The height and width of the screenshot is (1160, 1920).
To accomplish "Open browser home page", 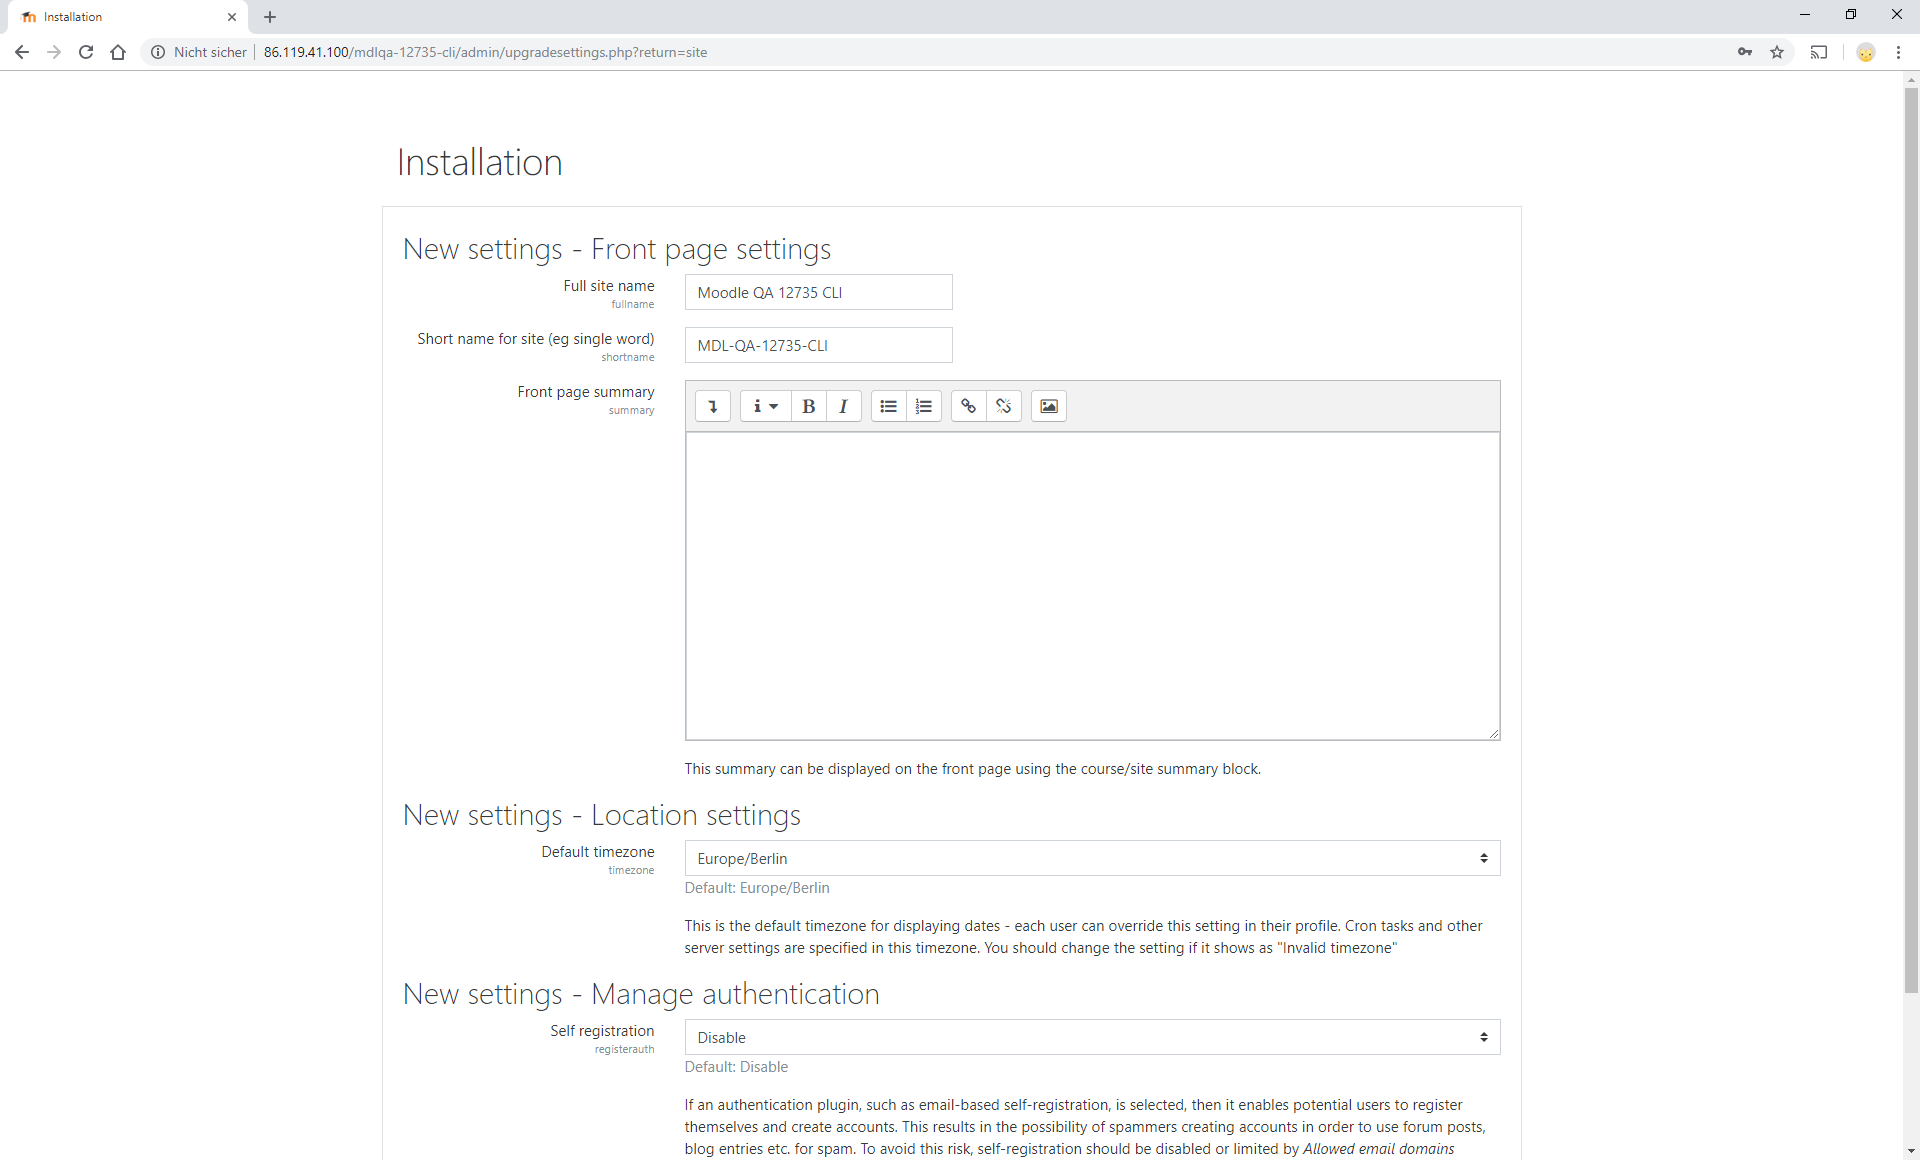I will click(118, 52).
